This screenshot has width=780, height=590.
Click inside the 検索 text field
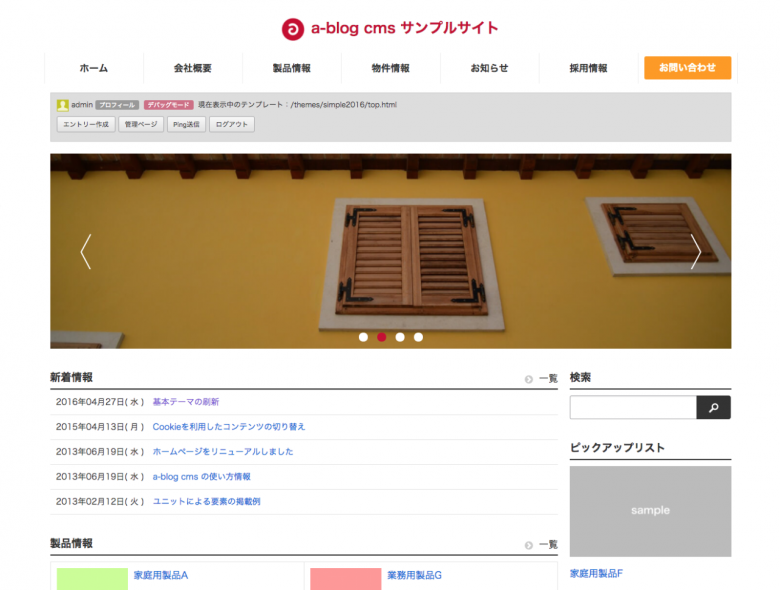(632, 408)
